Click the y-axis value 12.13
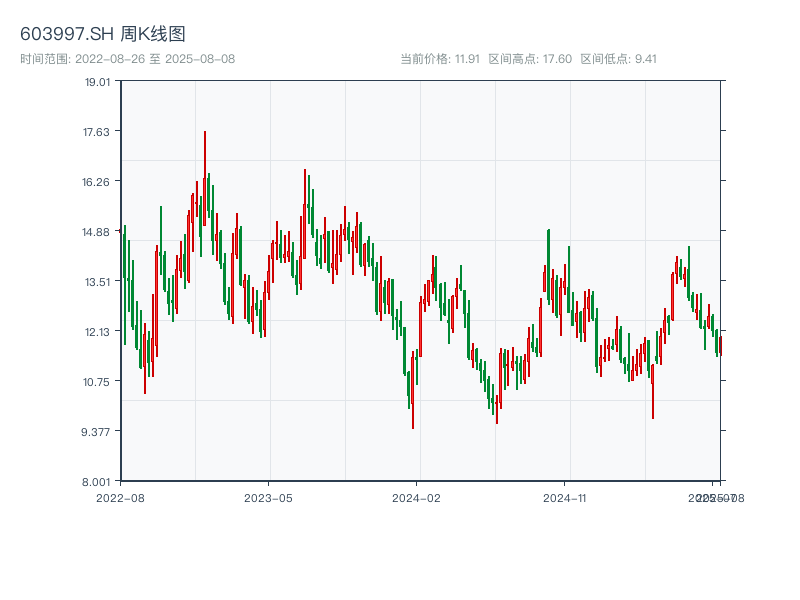The height and width of the screenshot is (600, 800). pos(97,332)
